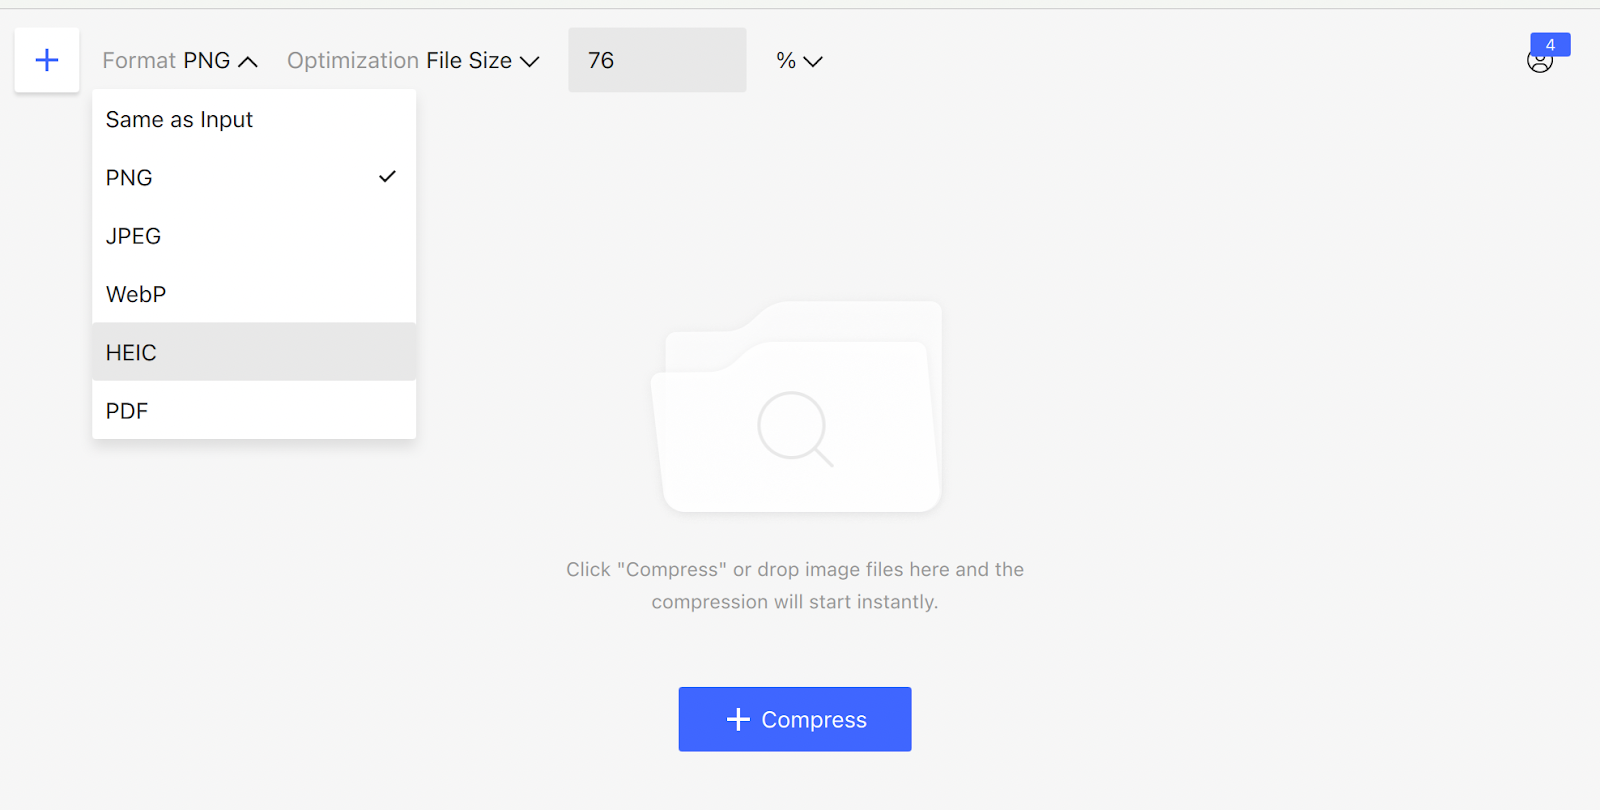Click the notification badge showing 4
1600x810 pixels.
tap(1550, 45)
